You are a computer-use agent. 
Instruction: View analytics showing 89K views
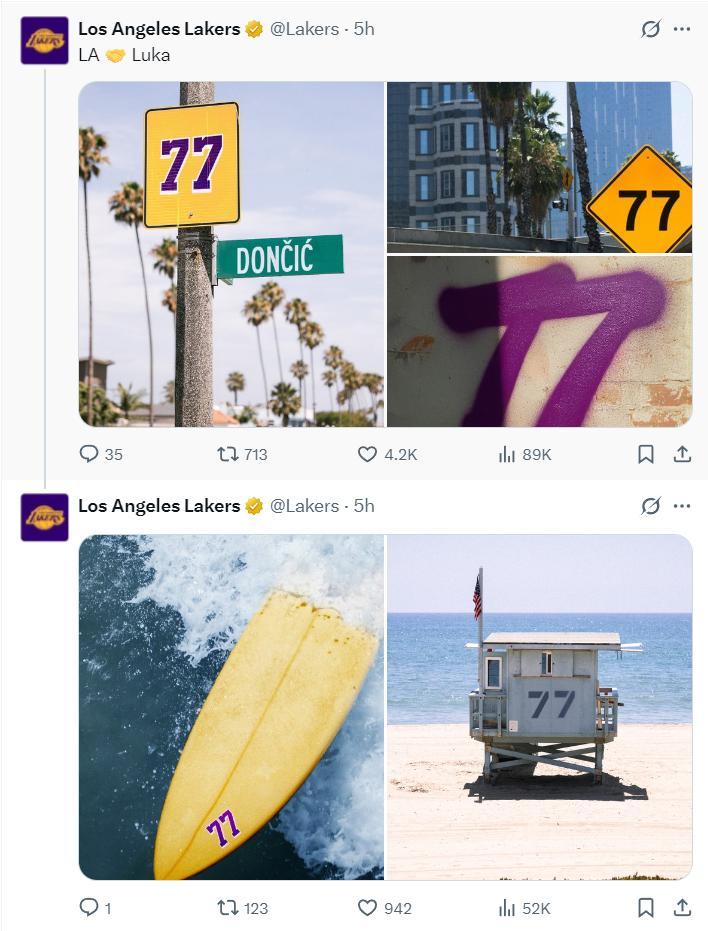(x=507, y=454)
